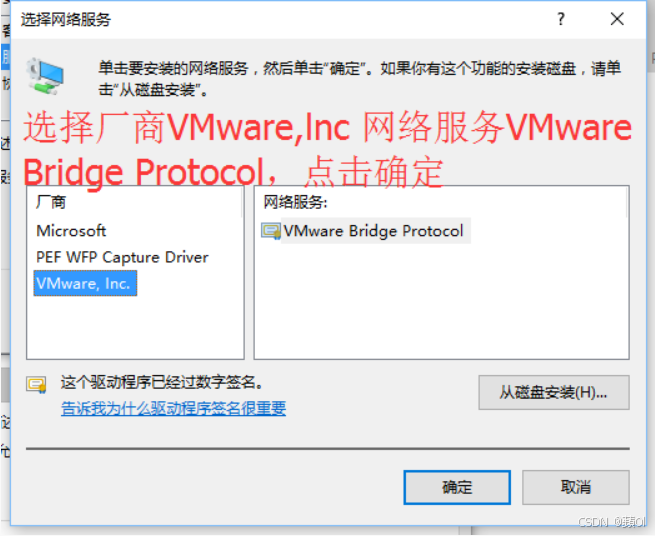Click the 网络服务 column header
Image resolution: width=655 pixels, height=536 pixels.
pyautogui.click(x=295, y=202)
